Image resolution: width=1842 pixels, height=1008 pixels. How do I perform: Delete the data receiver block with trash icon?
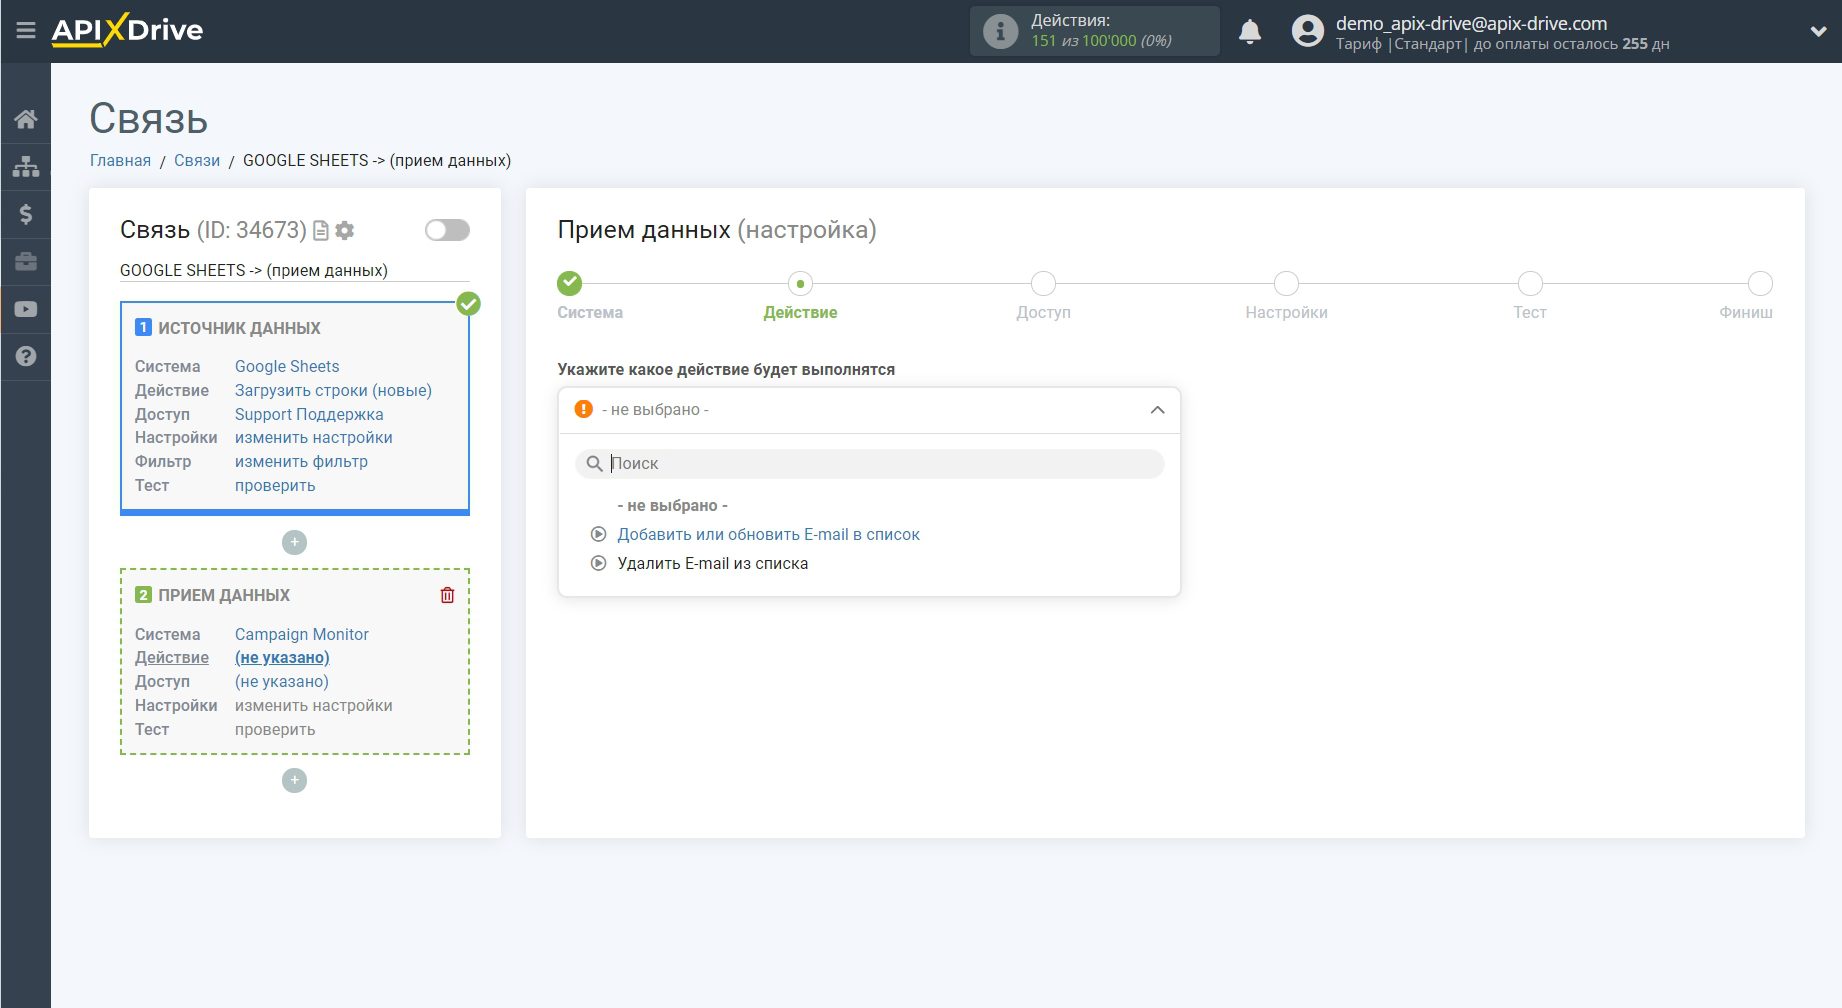pyautogui.click(x=447, y=595)
